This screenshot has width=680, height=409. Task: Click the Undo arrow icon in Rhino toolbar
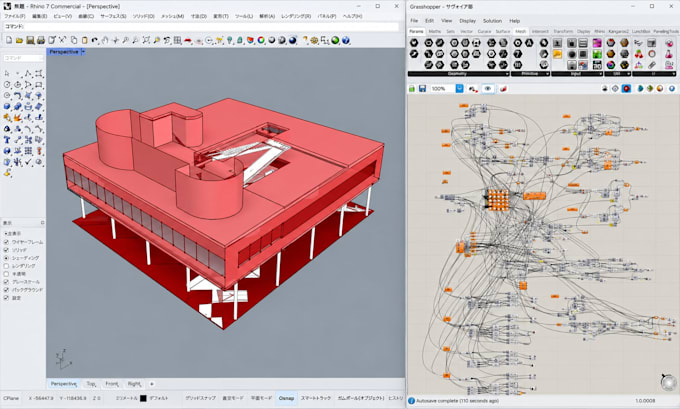click(95, 40)
